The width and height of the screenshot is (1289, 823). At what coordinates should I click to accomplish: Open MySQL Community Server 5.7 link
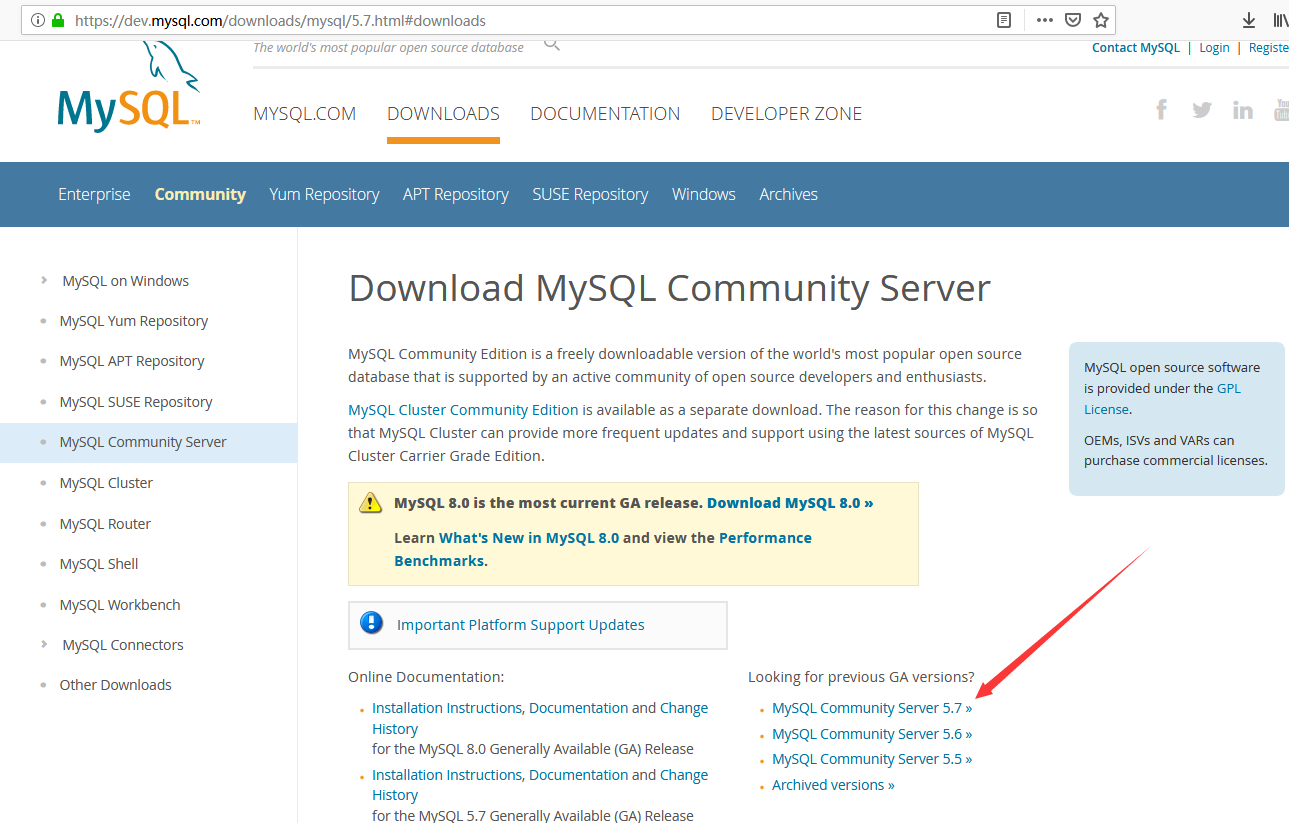(872, 708)
